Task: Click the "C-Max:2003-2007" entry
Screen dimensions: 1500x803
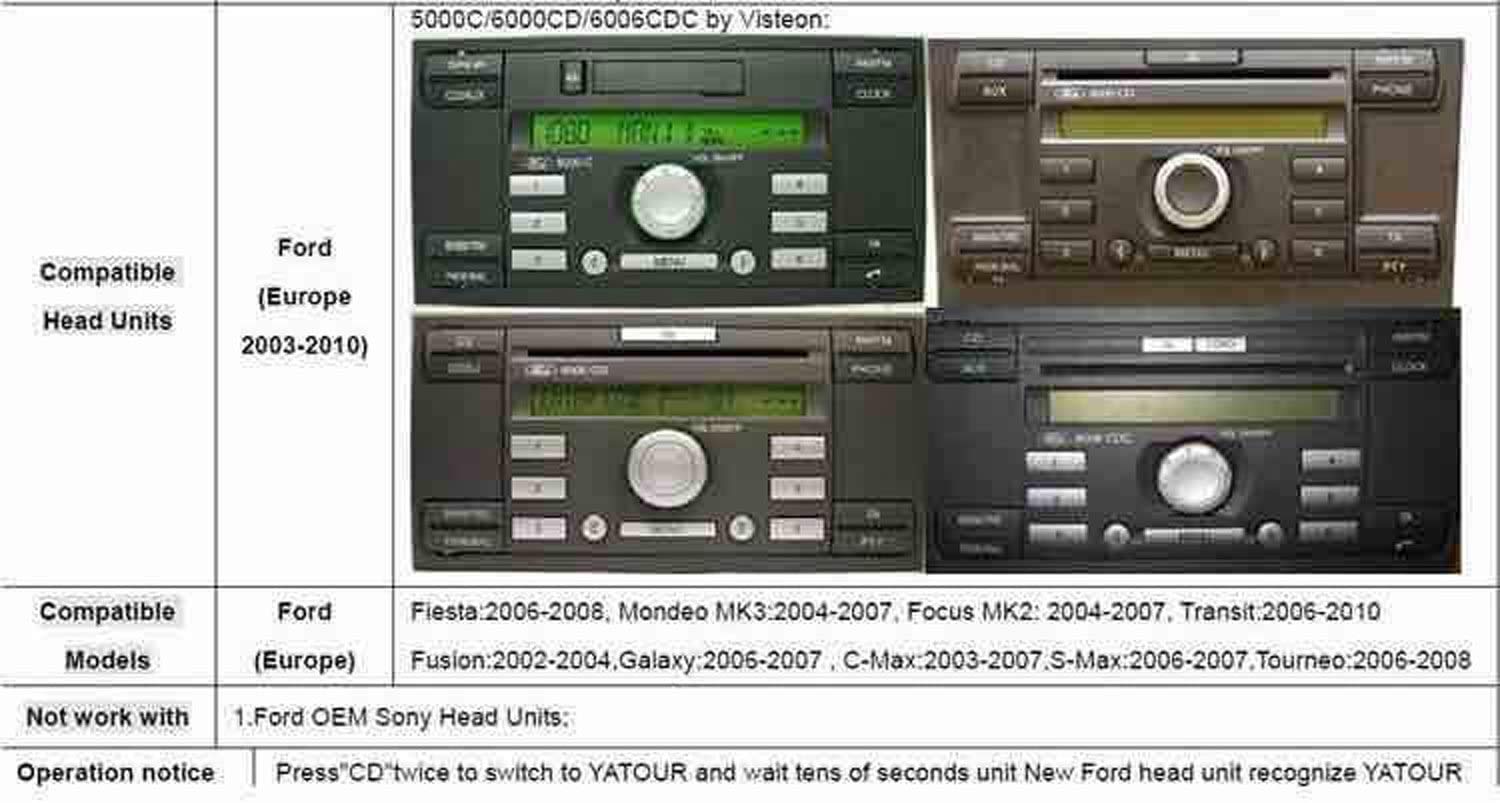Action: 945,660
